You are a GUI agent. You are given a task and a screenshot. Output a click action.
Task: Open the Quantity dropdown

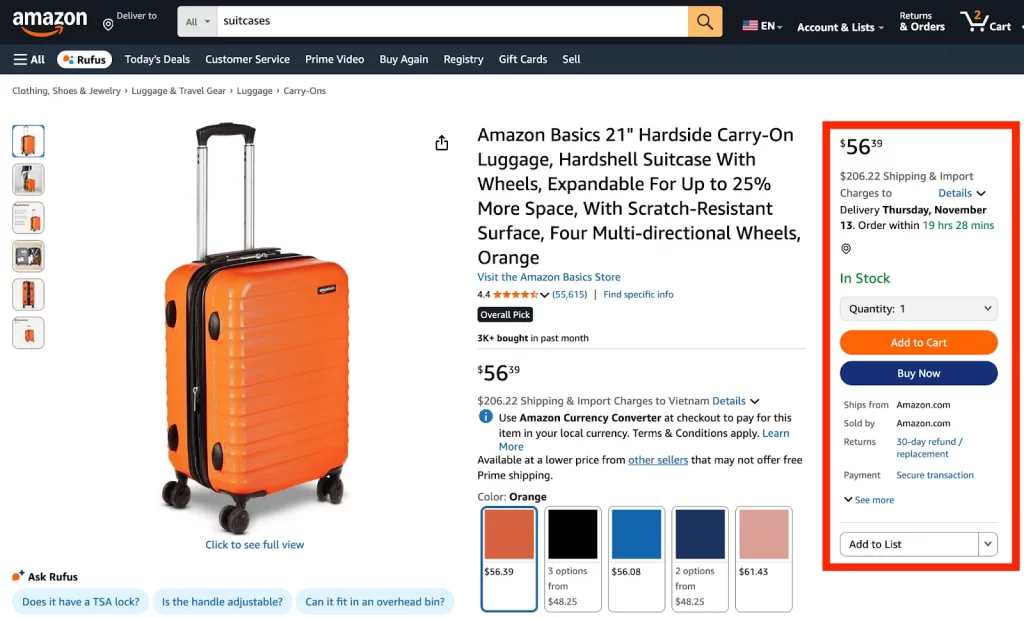click(918, 309)
